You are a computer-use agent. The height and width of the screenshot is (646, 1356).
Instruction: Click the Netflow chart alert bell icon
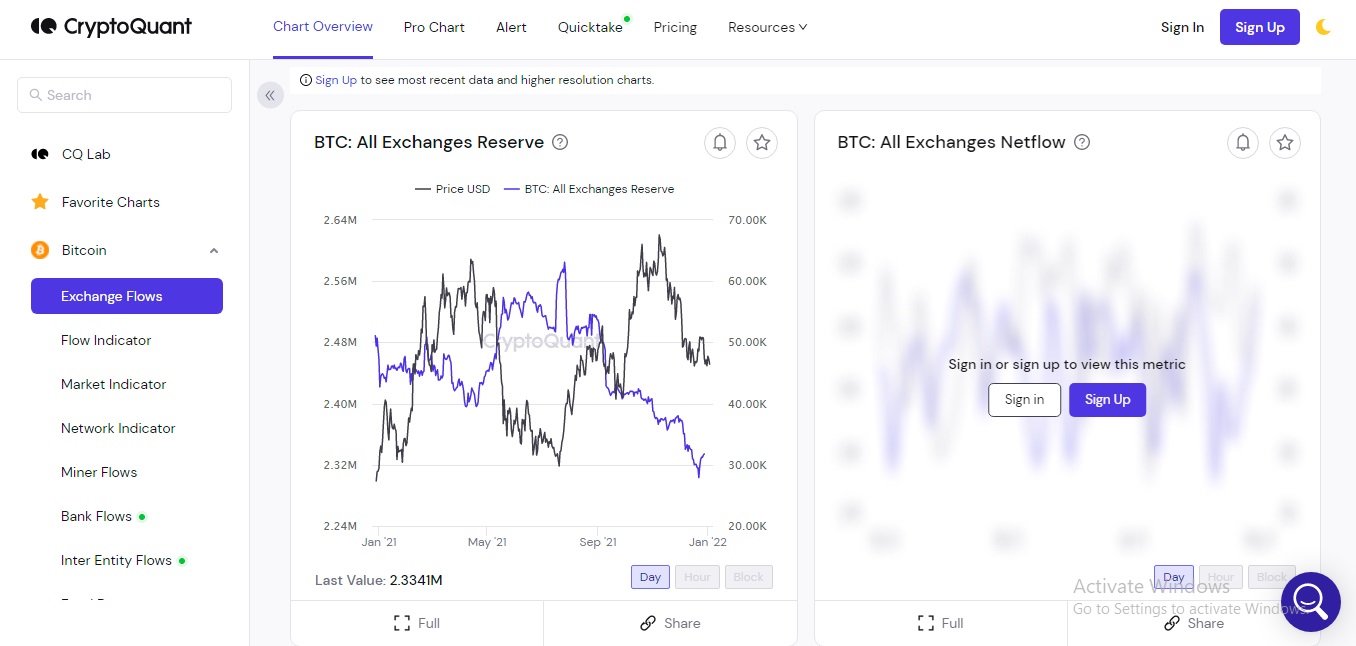[x=1243, y=143]
